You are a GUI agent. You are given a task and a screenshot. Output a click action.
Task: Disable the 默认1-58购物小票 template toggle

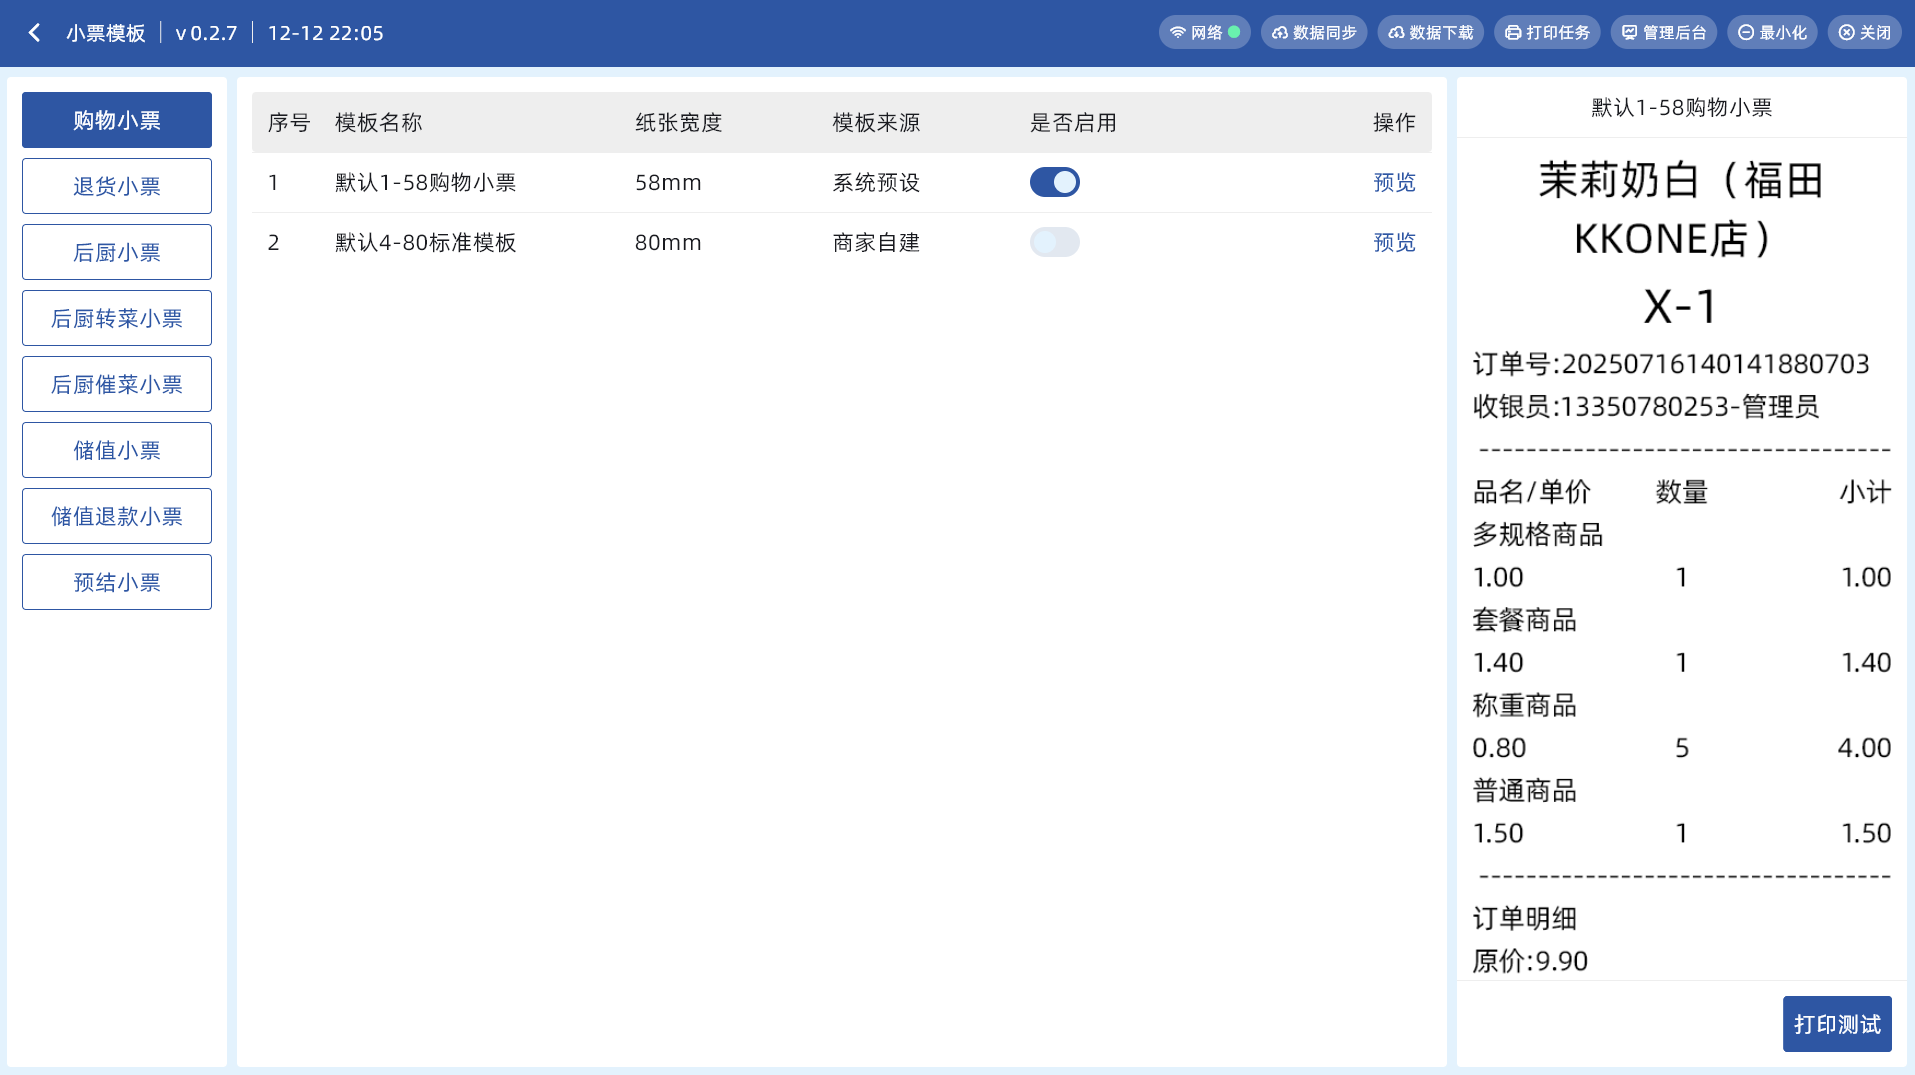pyautogui.click(x=1054, y=182)
